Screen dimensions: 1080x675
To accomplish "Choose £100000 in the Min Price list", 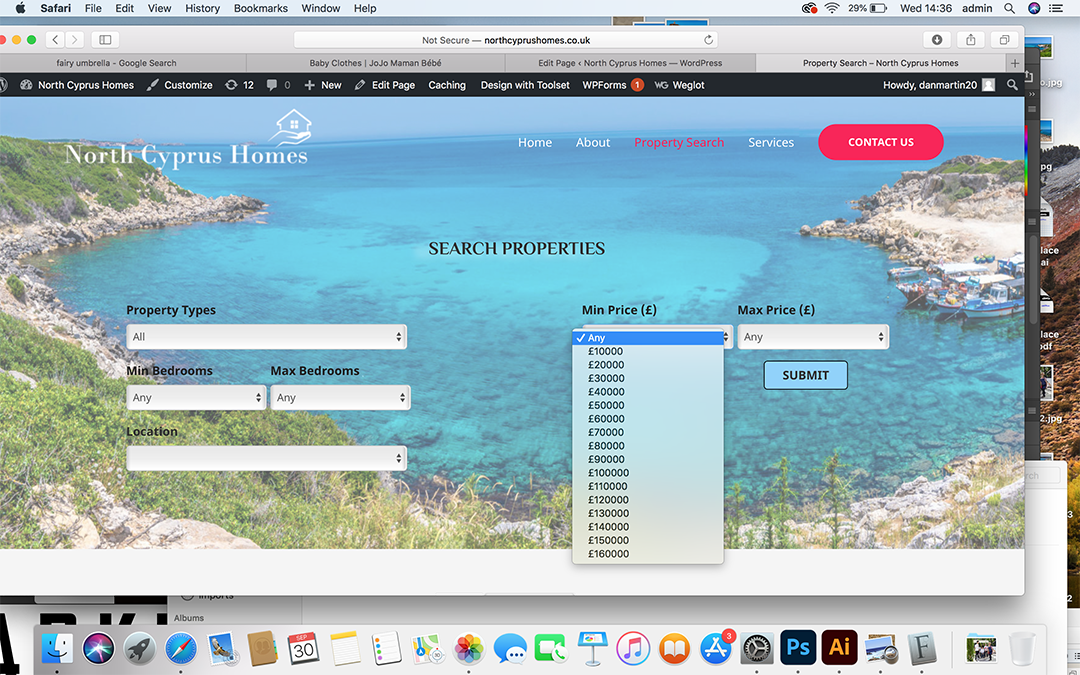I will (648, 472).
